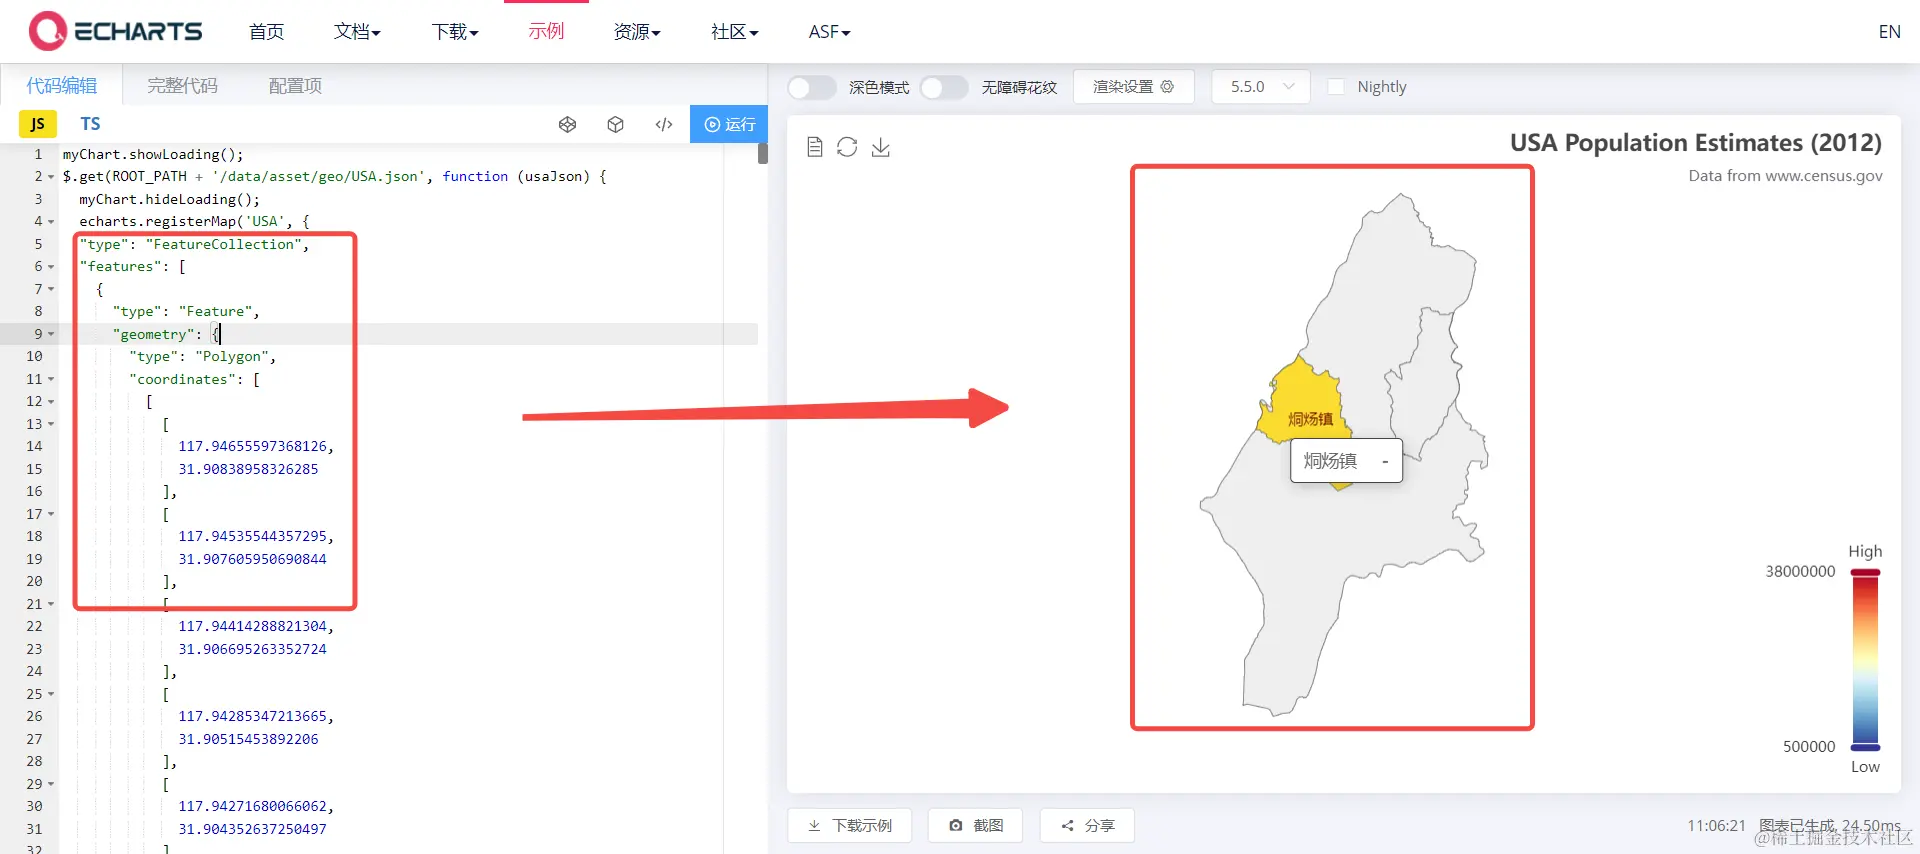Screen dimensions: 1920x854
Task: Click the "geometry" key on line 9
Action: tap(153, 334)
